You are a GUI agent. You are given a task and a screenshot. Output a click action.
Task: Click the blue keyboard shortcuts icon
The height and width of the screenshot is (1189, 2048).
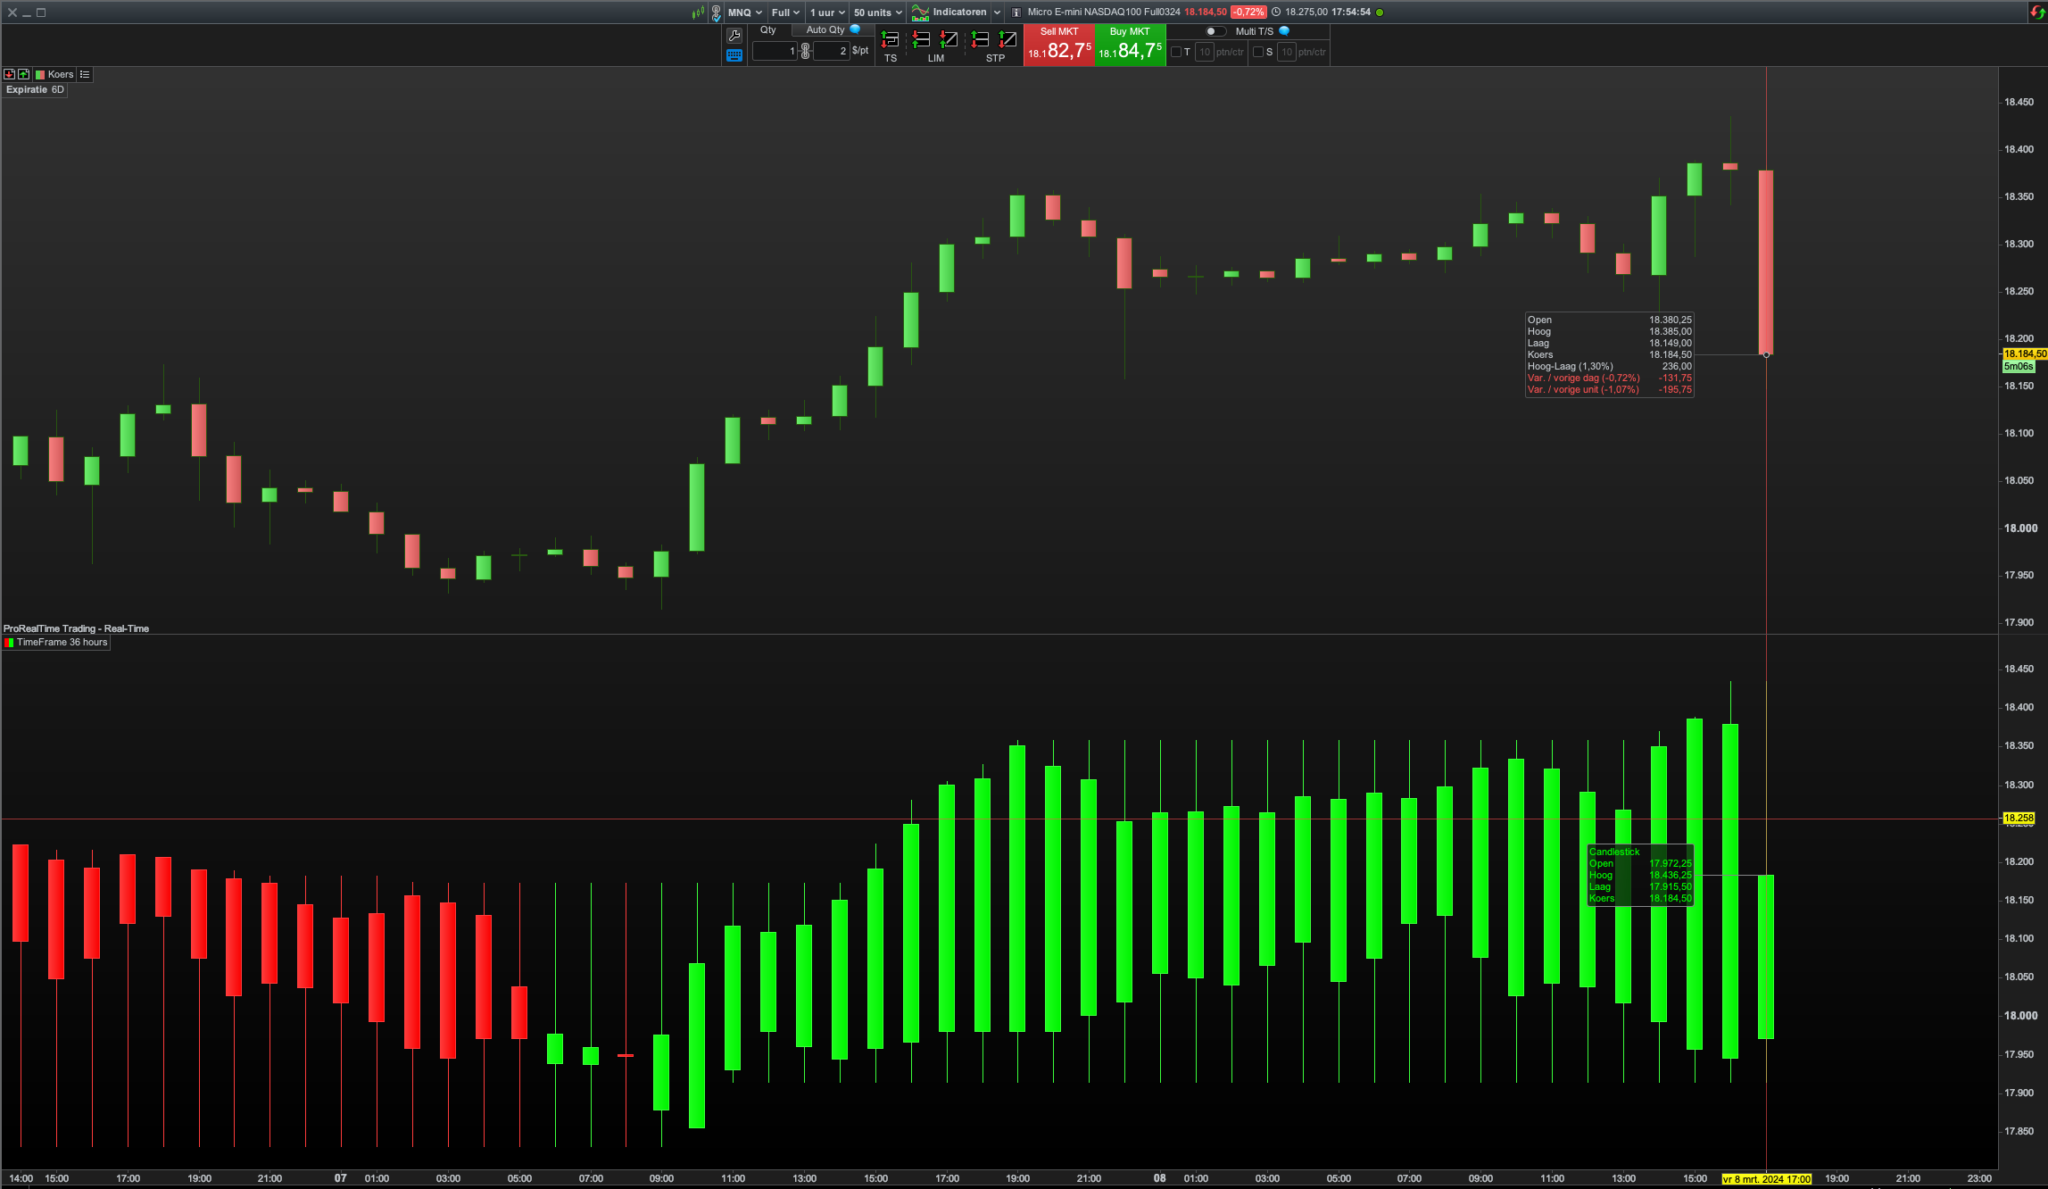pos(734,56)
